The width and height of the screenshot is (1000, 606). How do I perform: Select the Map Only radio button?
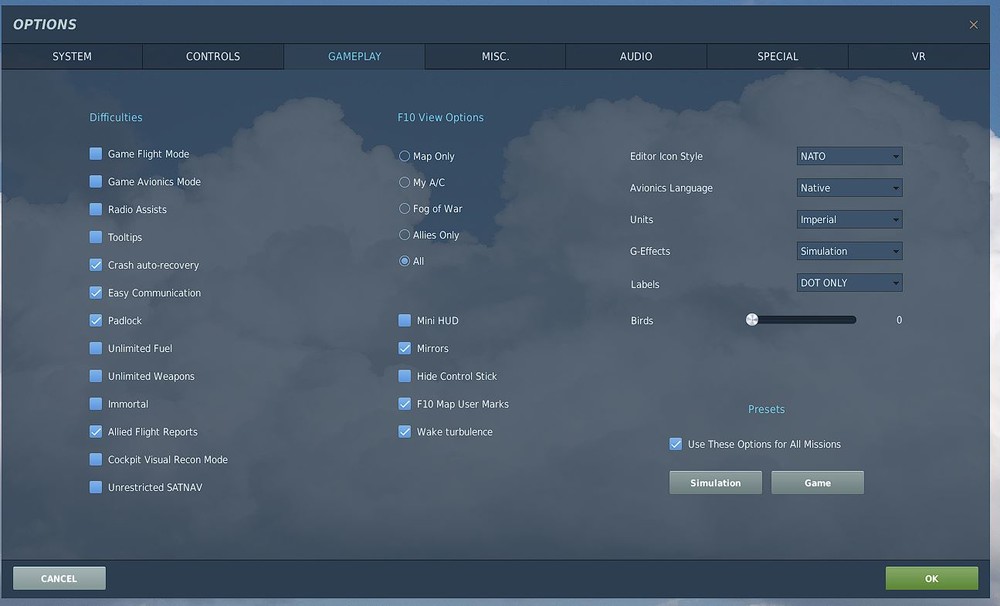point(404,156)
